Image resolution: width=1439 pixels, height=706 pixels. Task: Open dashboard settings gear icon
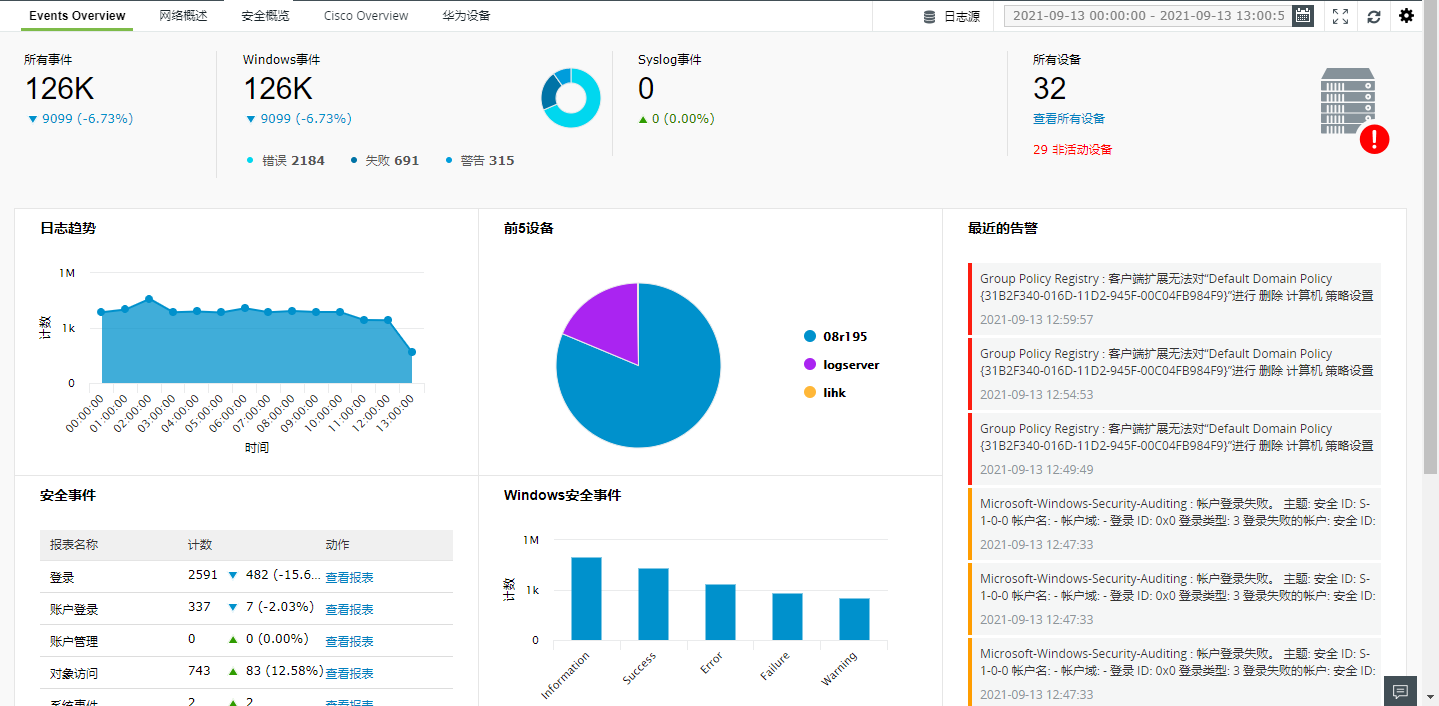(x=1407, y=16)
